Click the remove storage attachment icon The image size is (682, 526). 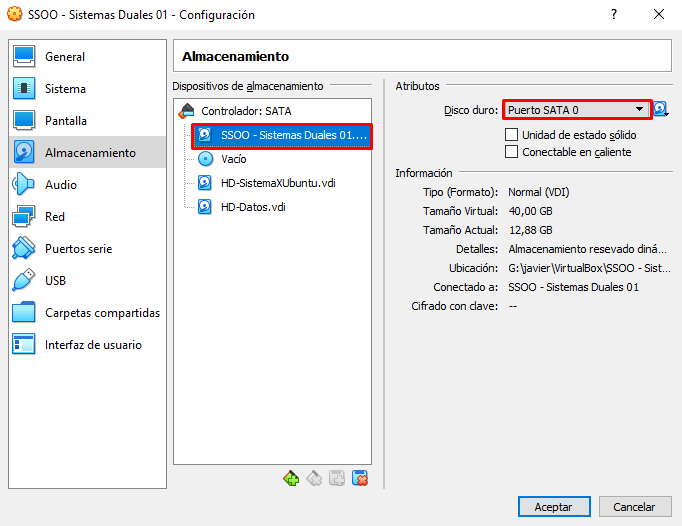(360, 478)
